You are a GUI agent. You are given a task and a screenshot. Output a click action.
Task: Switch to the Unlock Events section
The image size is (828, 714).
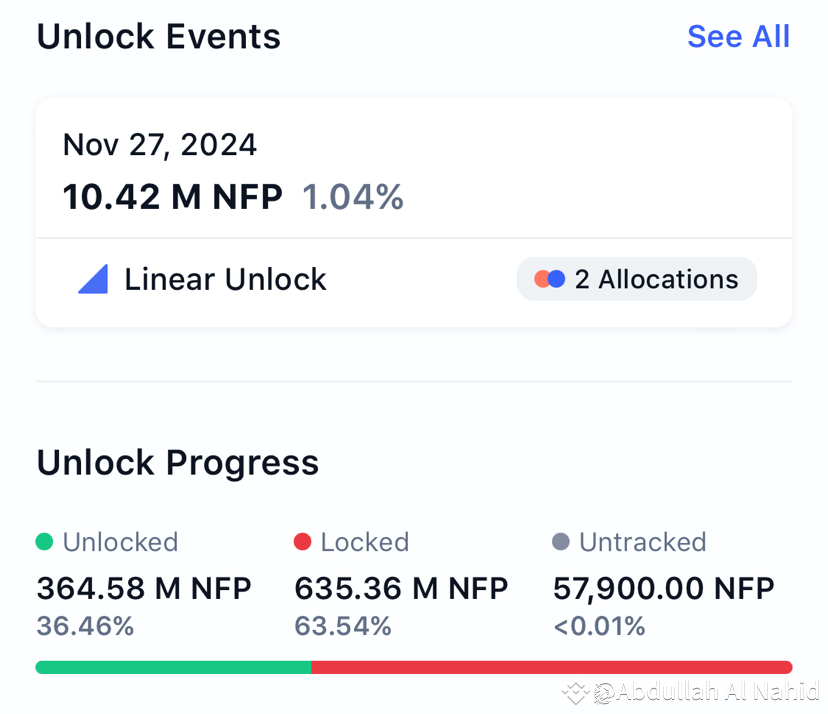(x=158, y=37)
